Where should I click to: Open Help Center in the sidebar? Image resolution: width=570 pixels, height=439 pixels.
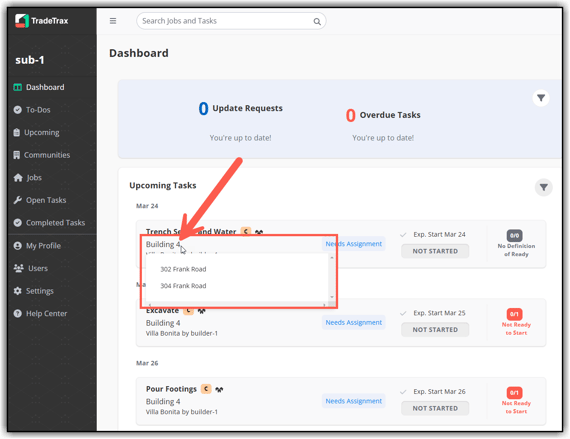point(52,313)
